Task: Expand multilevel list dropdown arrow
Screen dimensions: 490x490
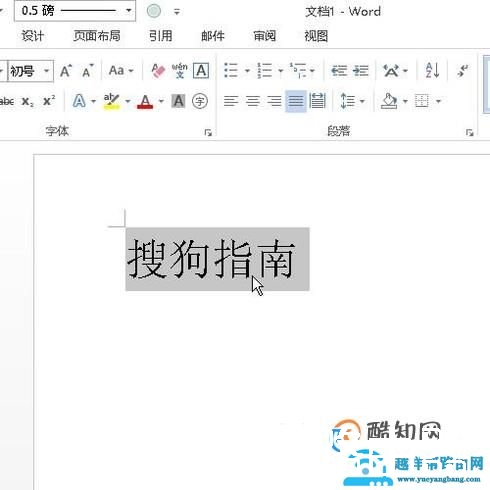Action: coord(312,71)
